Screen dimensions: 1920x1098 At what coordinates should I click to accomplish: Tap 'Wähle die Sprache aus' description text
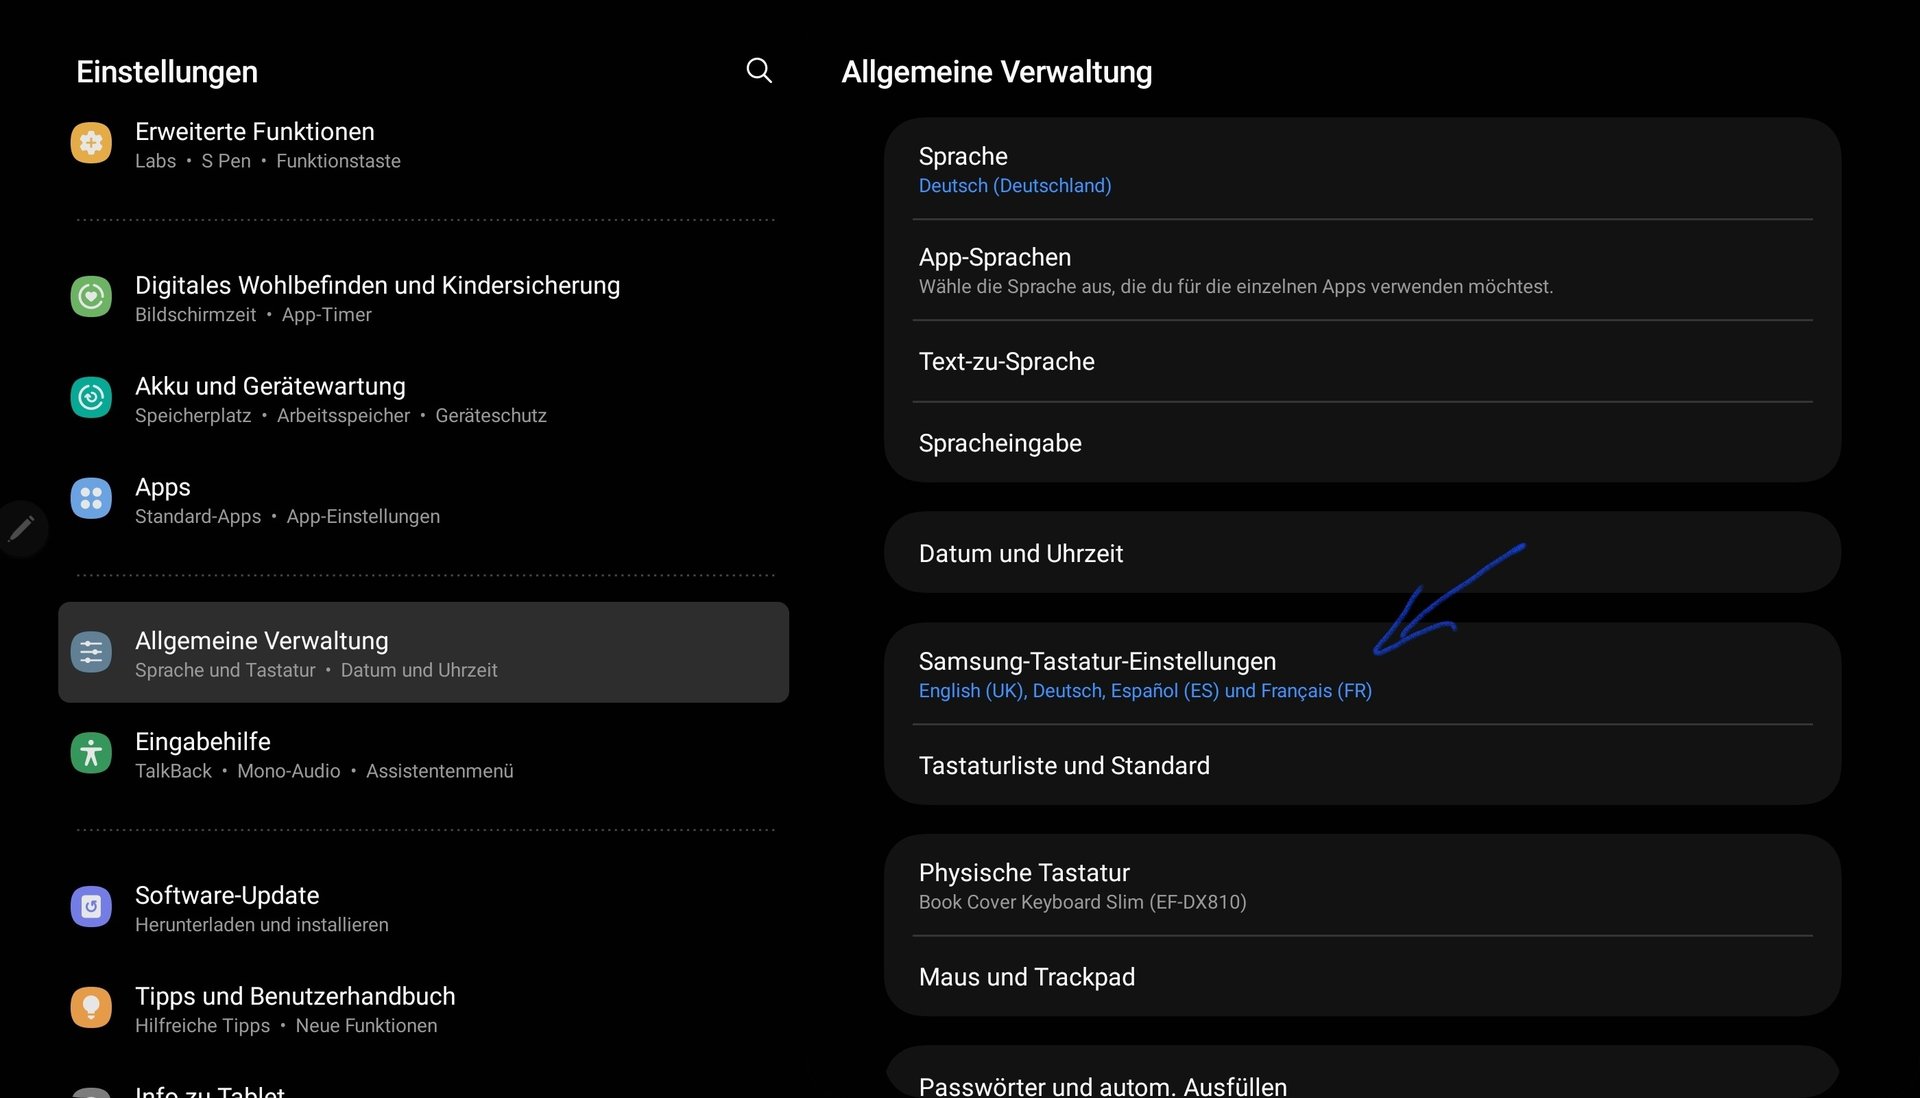pos(1236,287)
